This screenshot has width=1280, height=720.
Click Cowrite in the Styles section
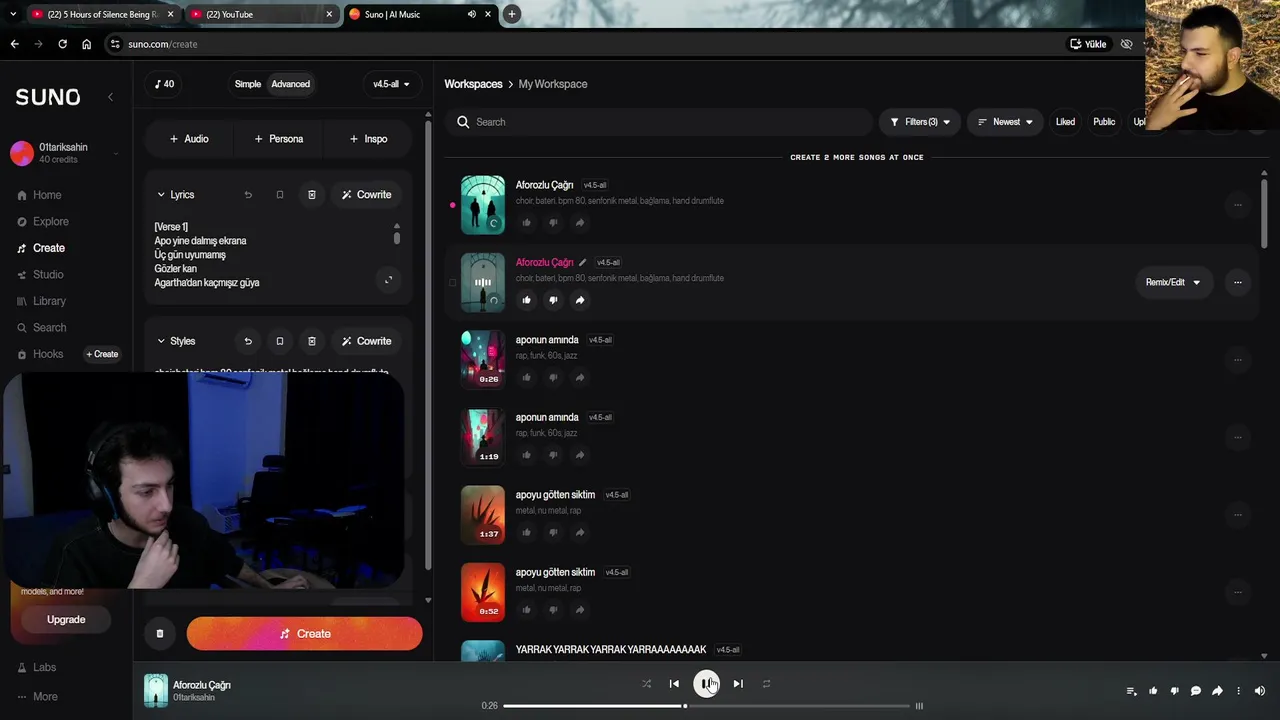[366, 341]
